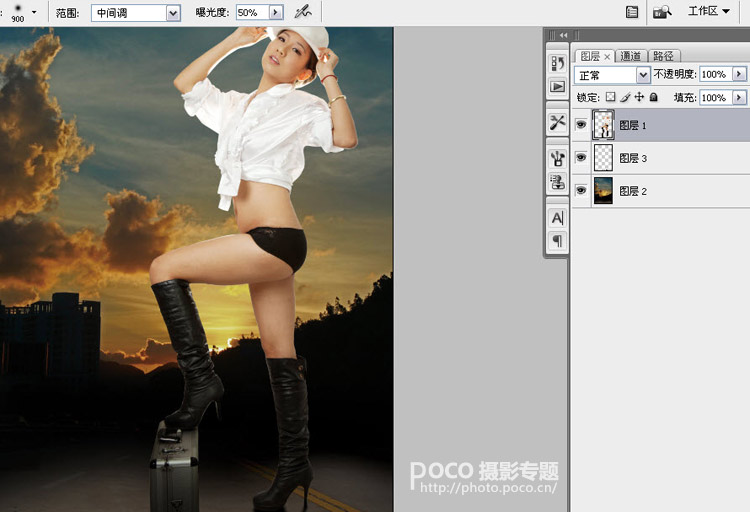The image size is (750, 512).
Task: Open the History panel icon
Action: pyautogui.click(x=557, y=64)
